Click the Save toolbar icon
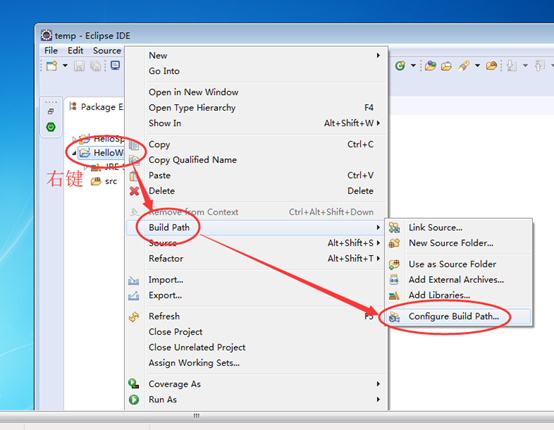This screenshot has width=554, height=430. click(x=79, y=66)
